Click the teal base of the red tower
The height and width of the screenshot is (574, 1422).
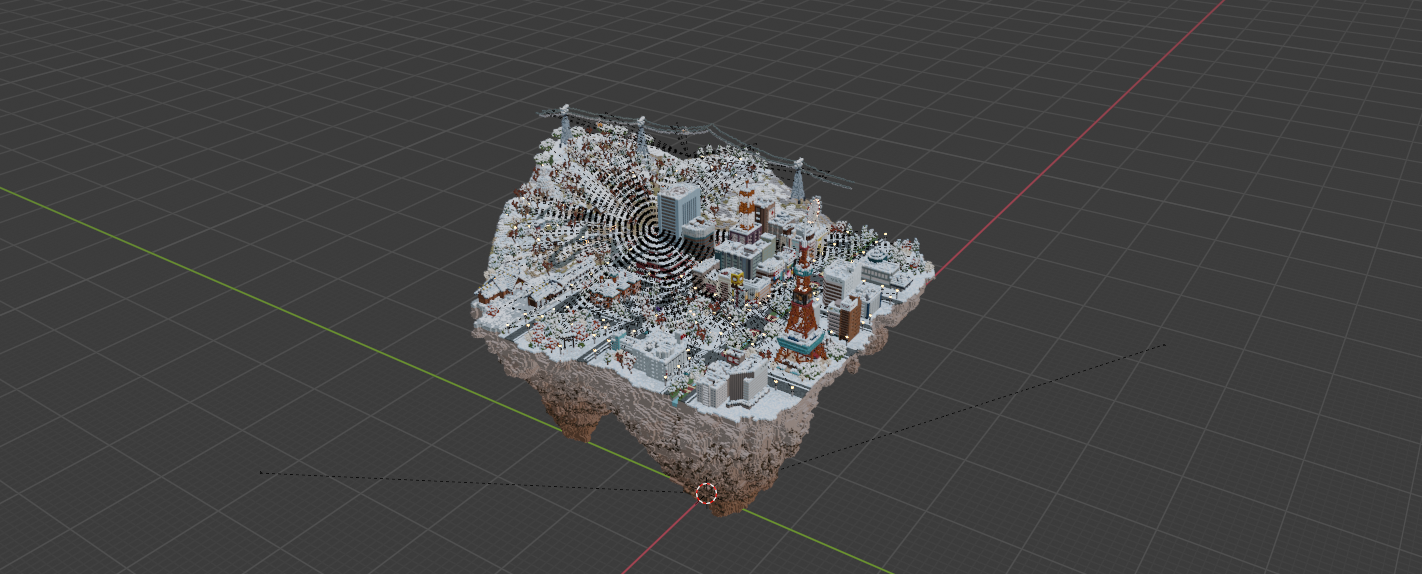[800, 352]
